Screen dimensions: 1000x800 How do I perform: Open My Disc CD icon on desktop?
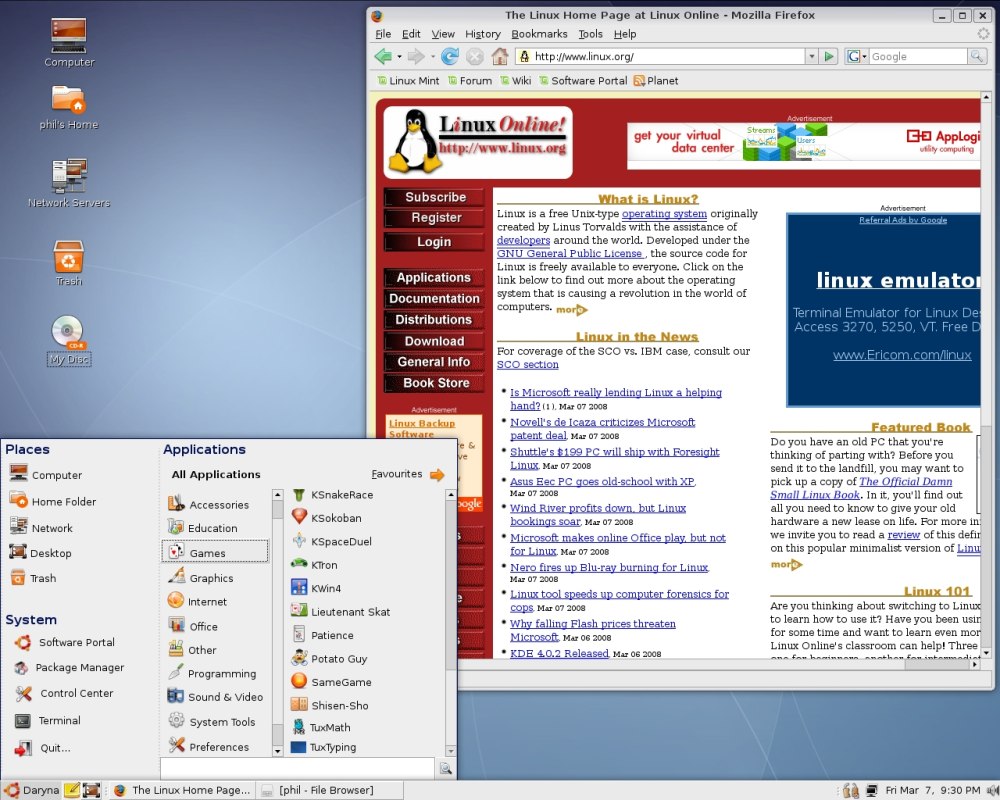[68, 338]
